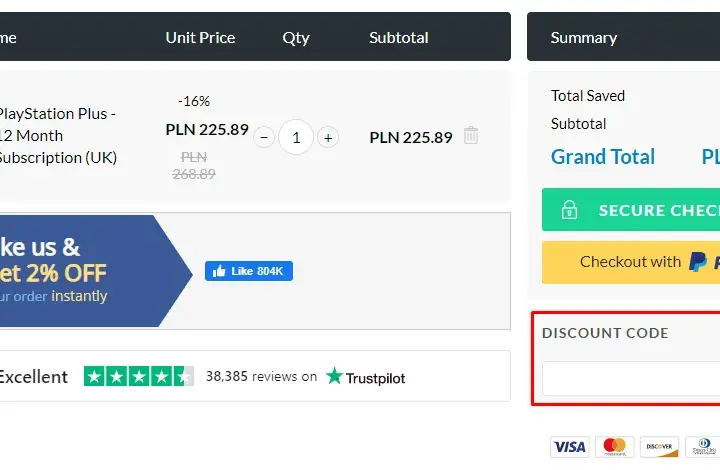The width and height of the screenshot is (720, 470).
Task: Click the lock icon on Secure Checkout
Action: tap(569, 210)
